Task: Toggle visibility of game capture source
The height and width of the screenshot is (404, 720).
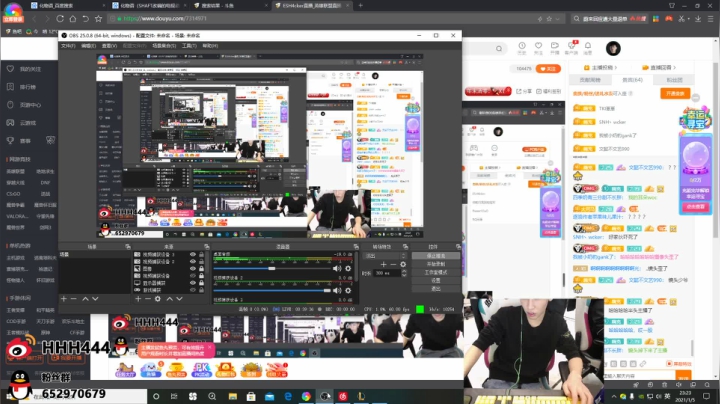Action: 193,290
